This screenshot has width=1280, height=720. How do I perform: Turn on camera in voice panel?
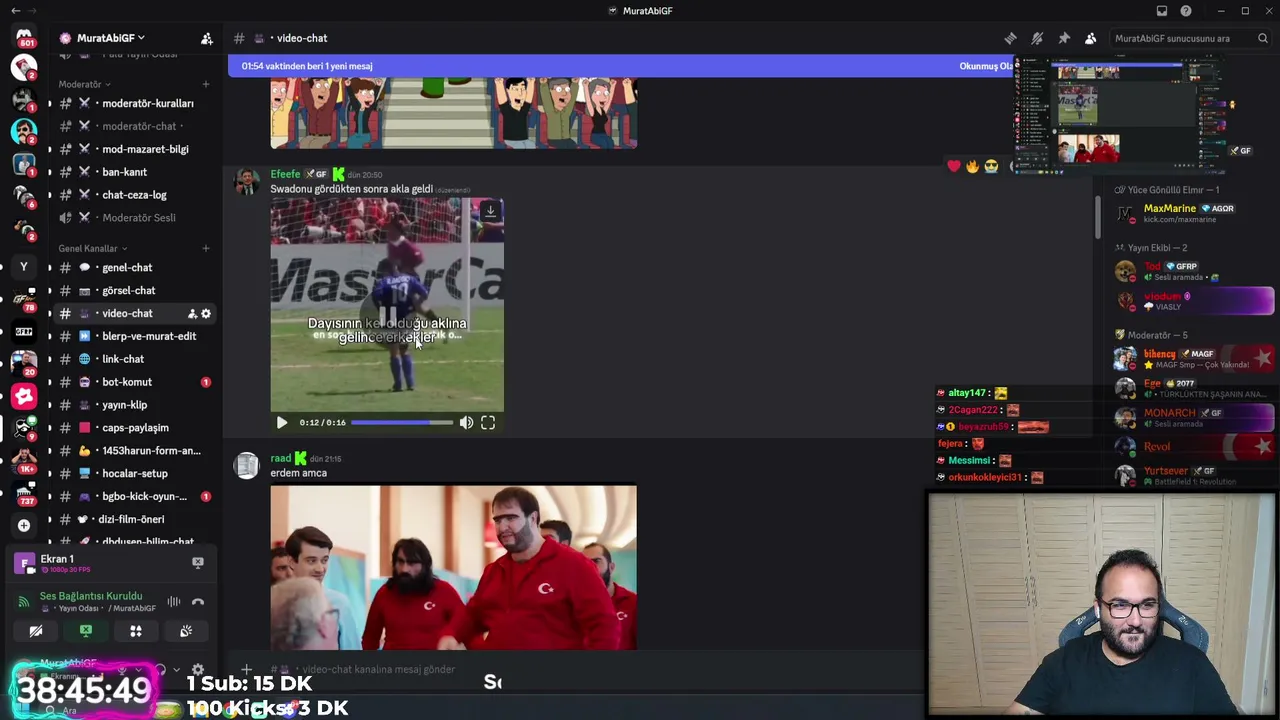pyautogui.click(x=36, y=631)
